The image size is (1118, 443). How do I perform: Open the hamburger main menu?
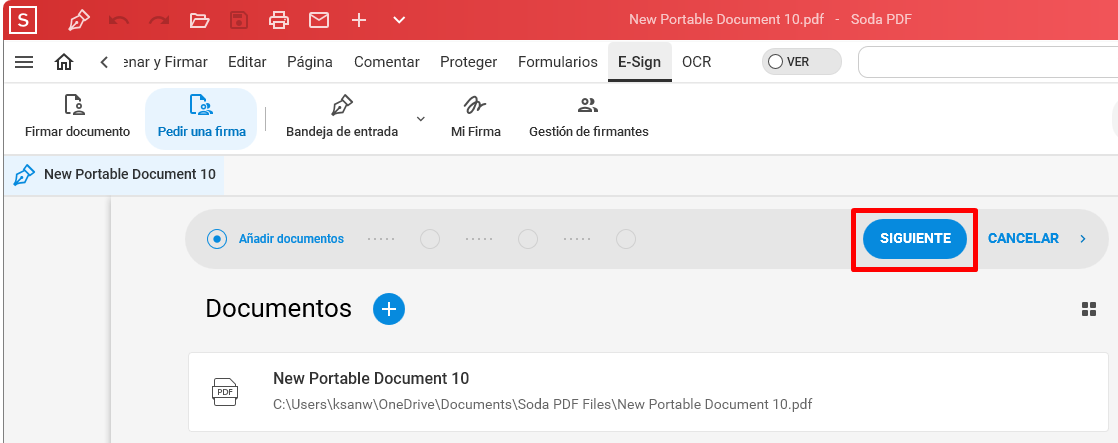(24, 62)
